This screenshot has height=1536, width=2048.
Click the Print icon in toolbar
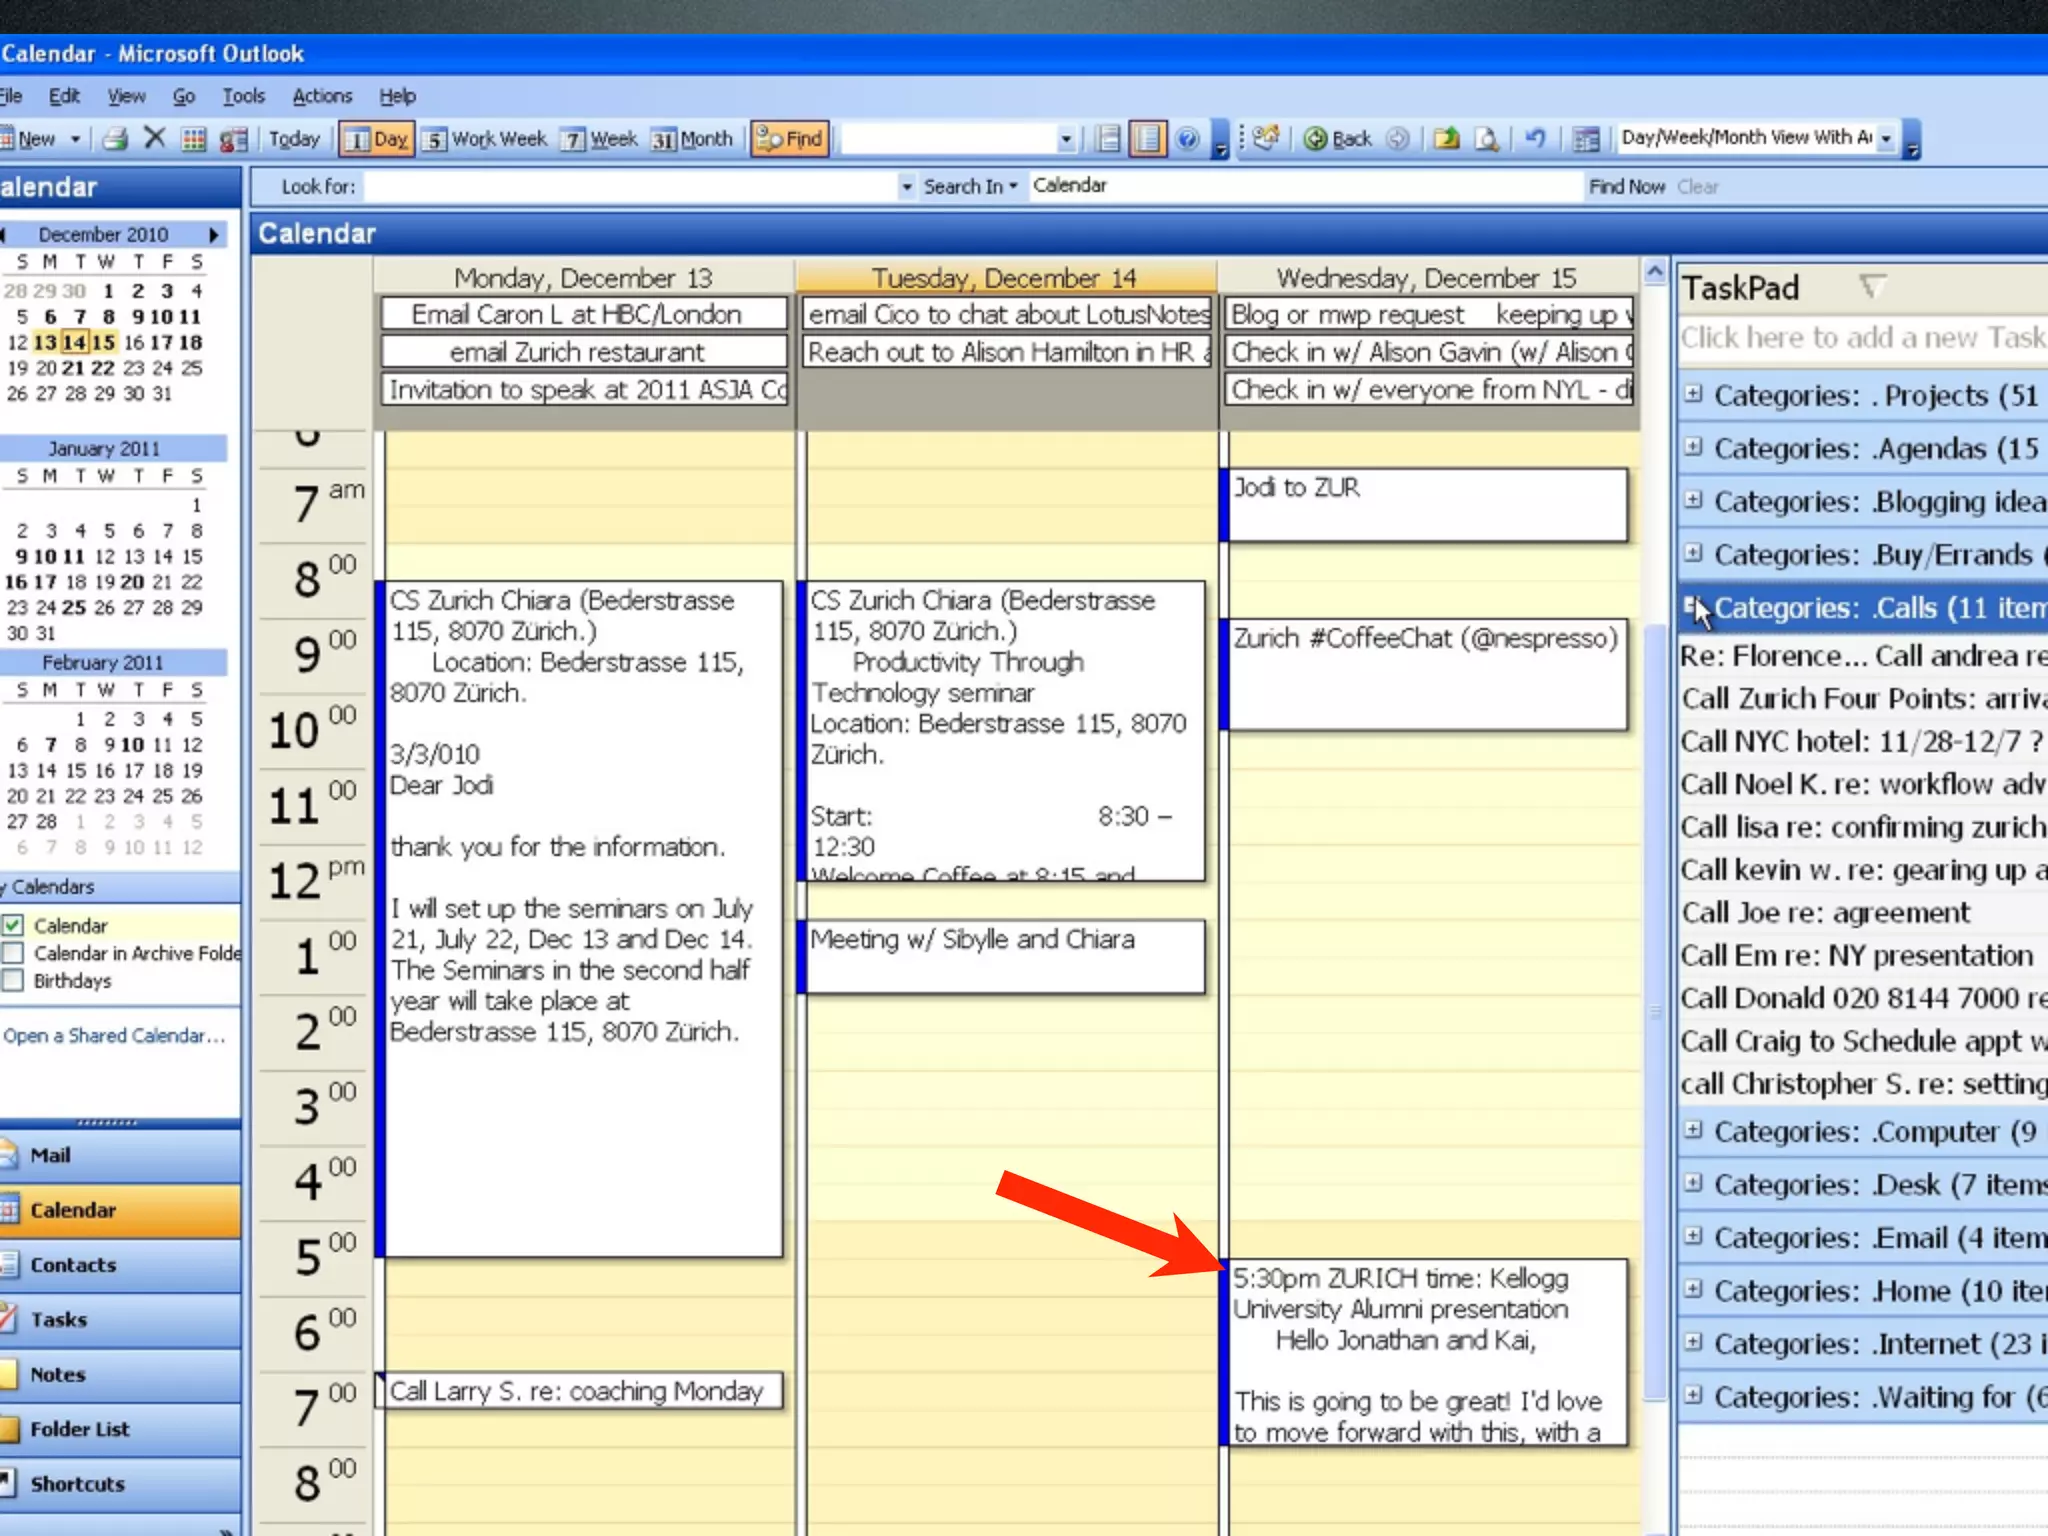(116, 139)
